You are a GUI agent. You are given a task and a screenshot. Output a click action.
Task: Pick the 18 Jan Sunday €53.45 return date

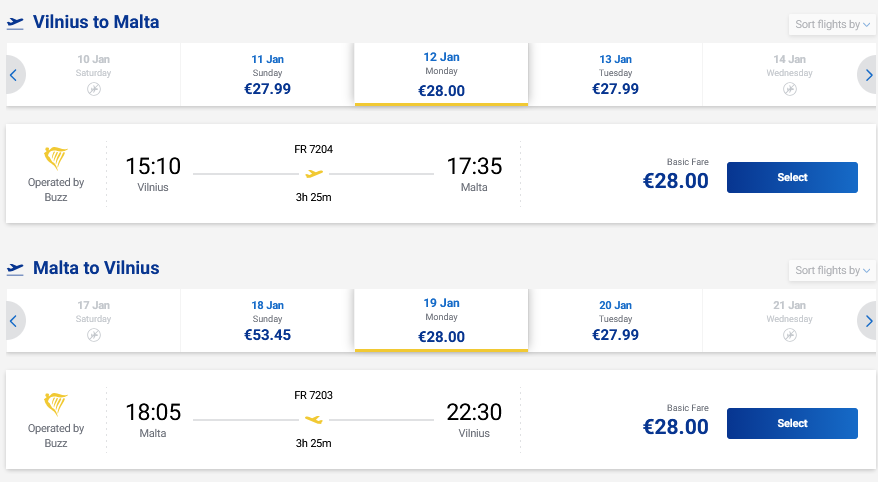267,320
